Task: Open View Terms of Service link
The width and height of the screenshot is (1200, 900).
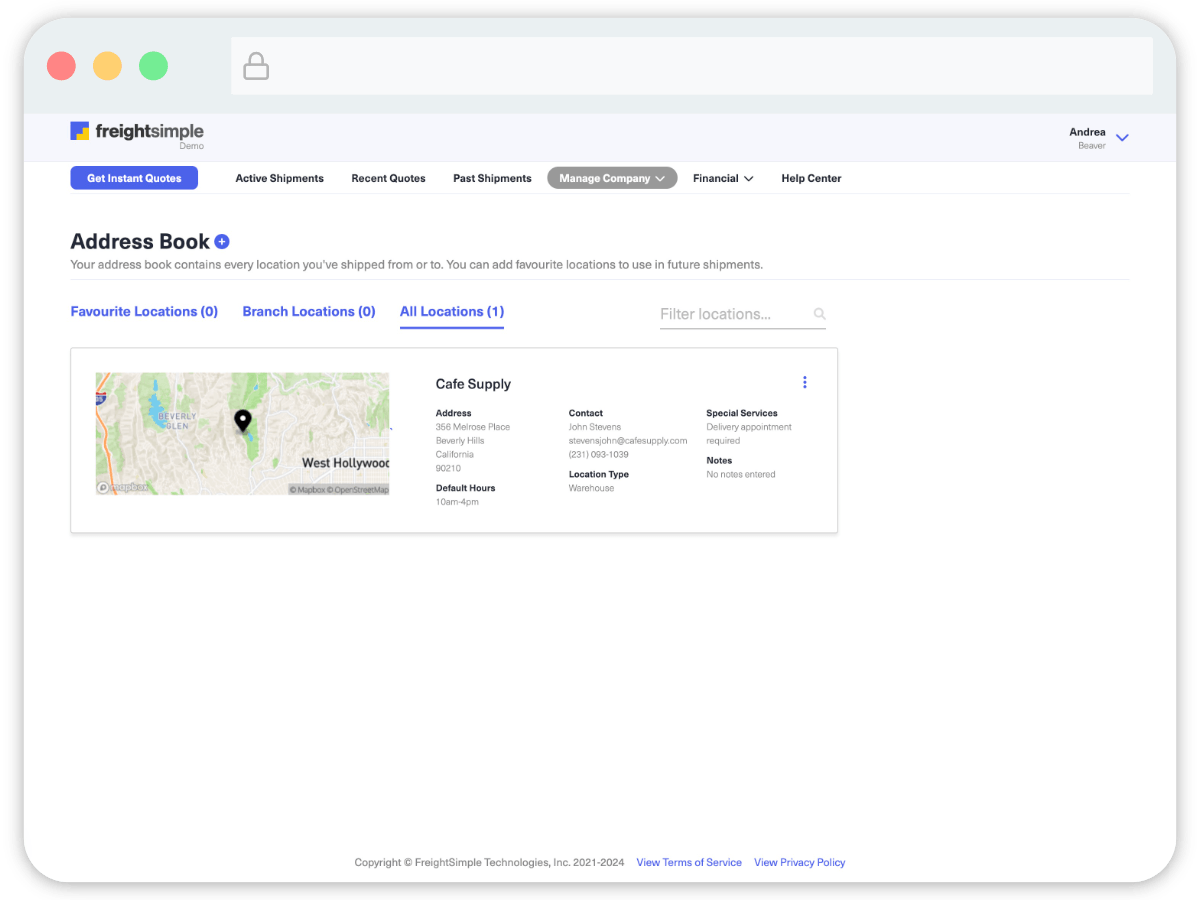Action: (688, 862)
